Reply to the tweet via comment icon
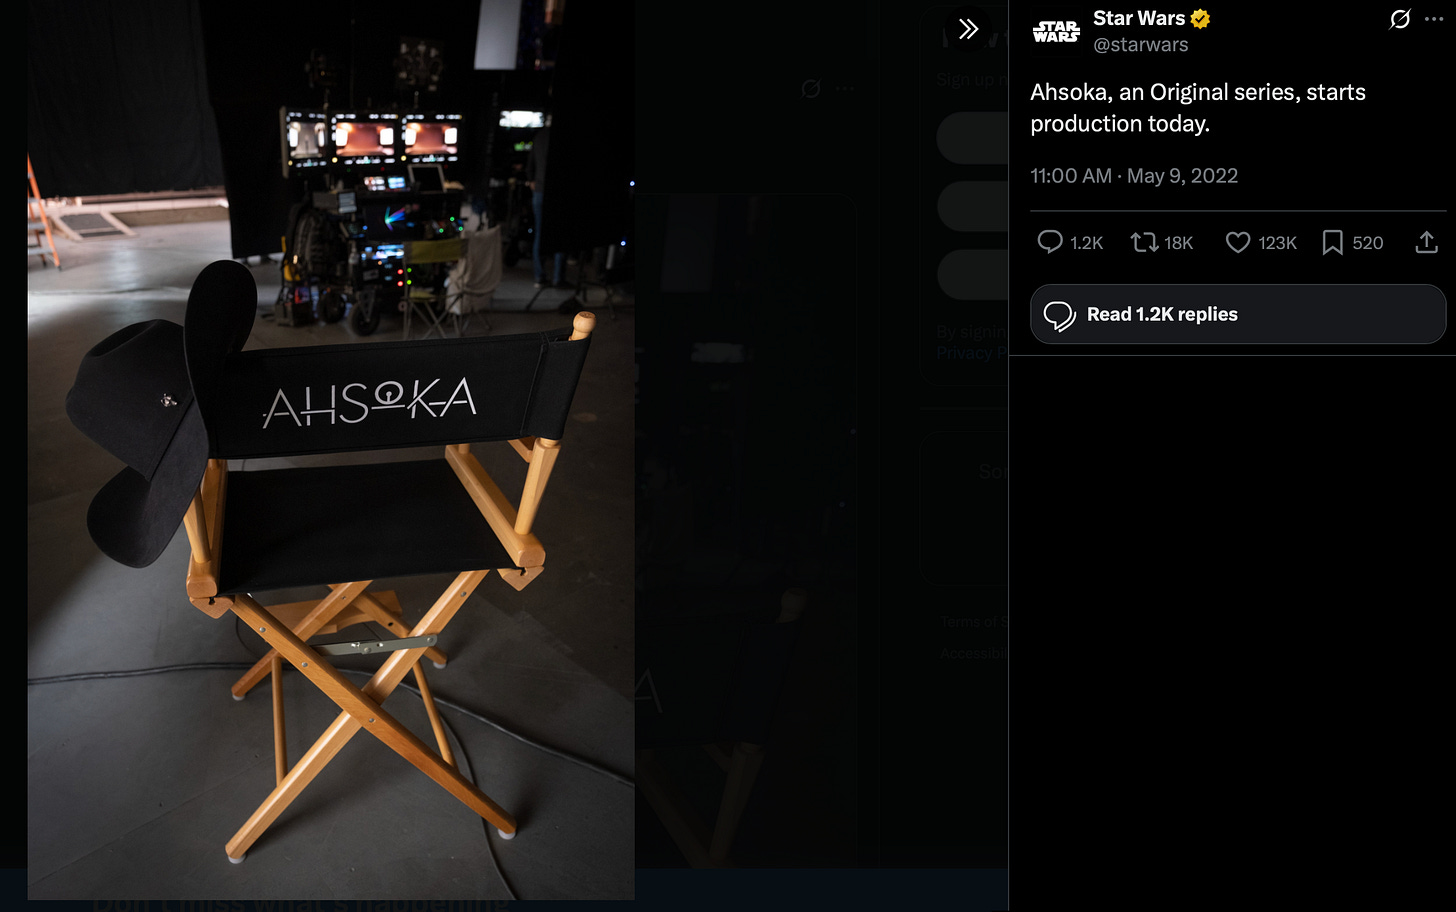The height and width of the screenshot is (912, 1456). pos(1050,242)
